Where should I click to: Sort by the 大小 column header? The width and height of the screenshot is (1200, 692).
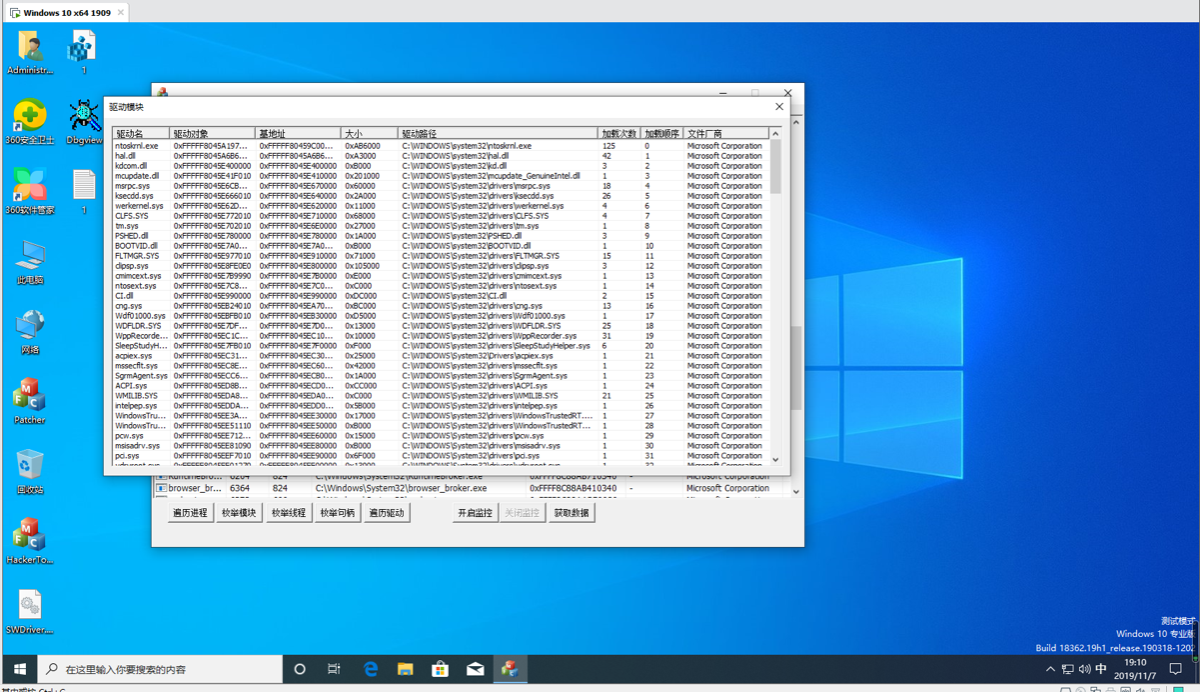(370, 133)
